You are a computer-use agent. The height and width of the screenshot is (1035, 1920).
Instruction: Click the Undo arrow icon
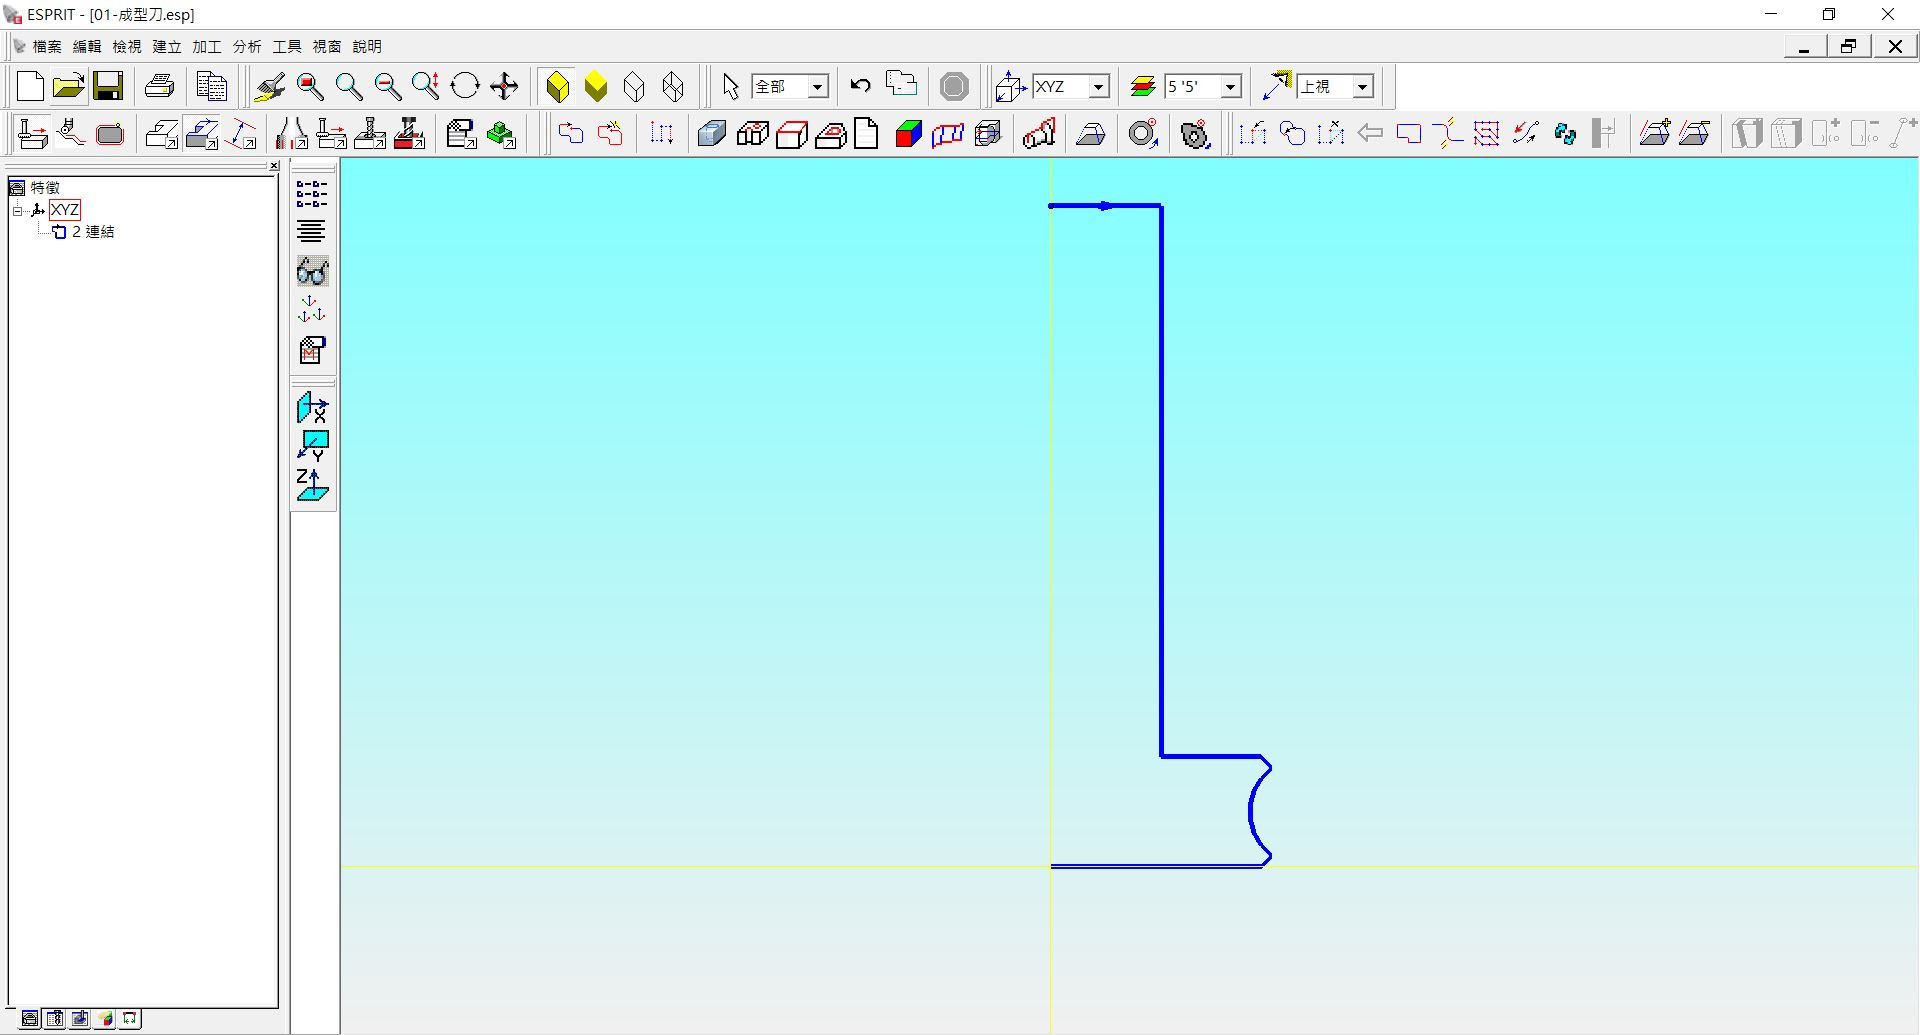coord(860,87)
